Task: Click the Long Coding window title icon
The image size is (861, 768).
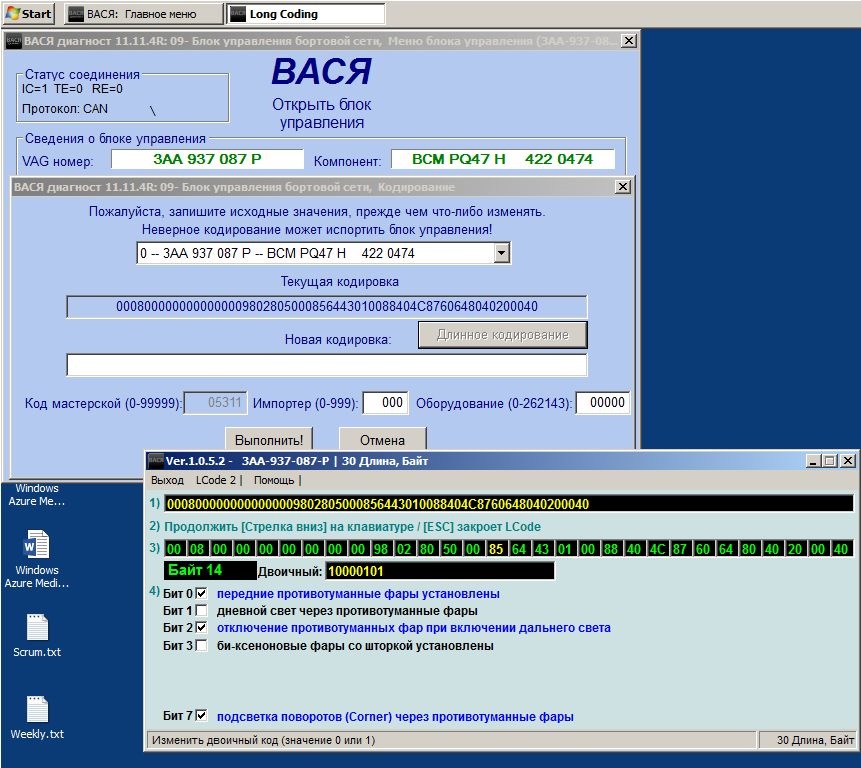Action: (x=156, y=461)
